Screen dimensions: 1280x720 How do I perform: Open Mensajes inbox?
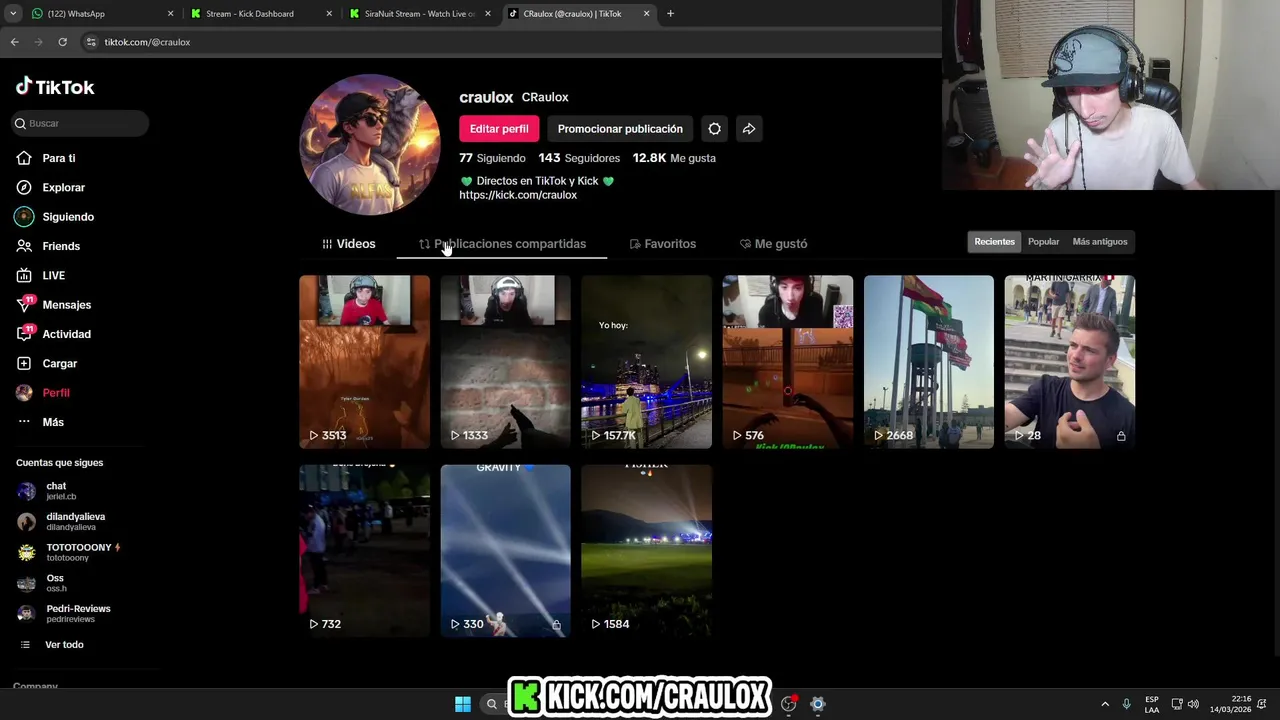66,305
